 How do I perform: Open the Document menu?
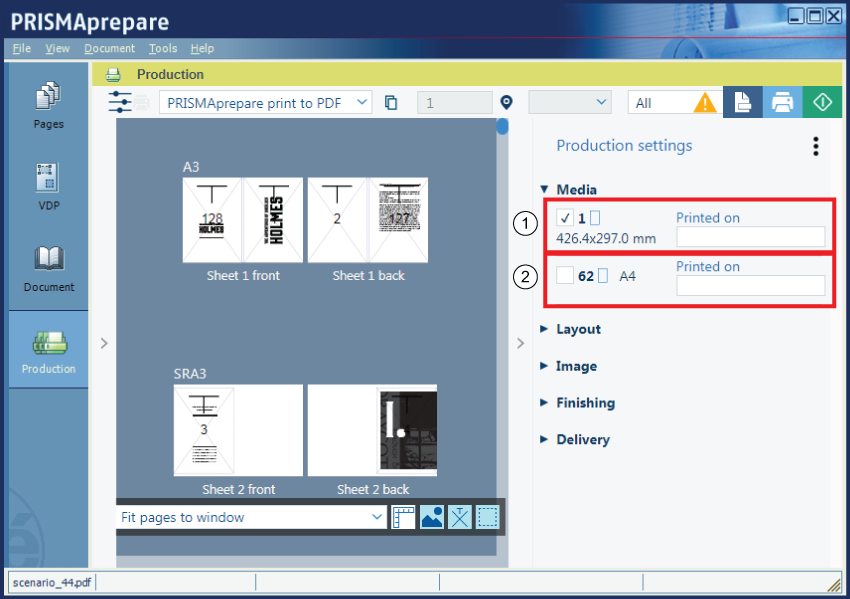point(109,48)
